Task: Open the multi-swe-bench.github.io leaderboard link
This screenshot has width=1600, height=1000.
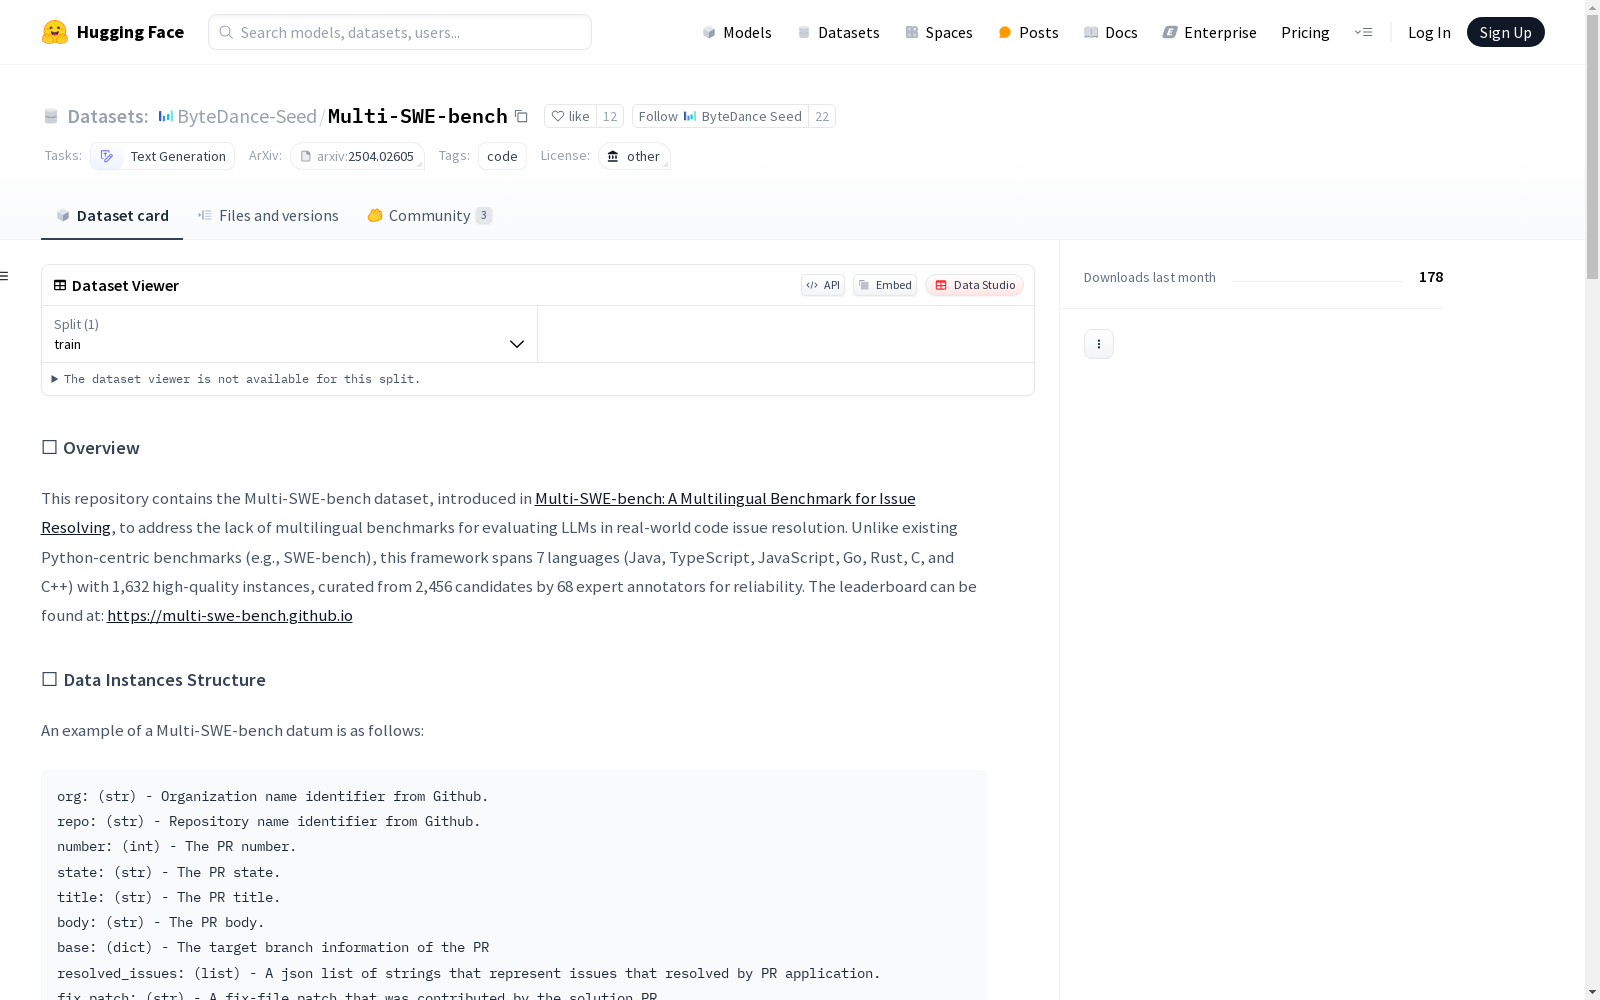Action: [230, 616]
